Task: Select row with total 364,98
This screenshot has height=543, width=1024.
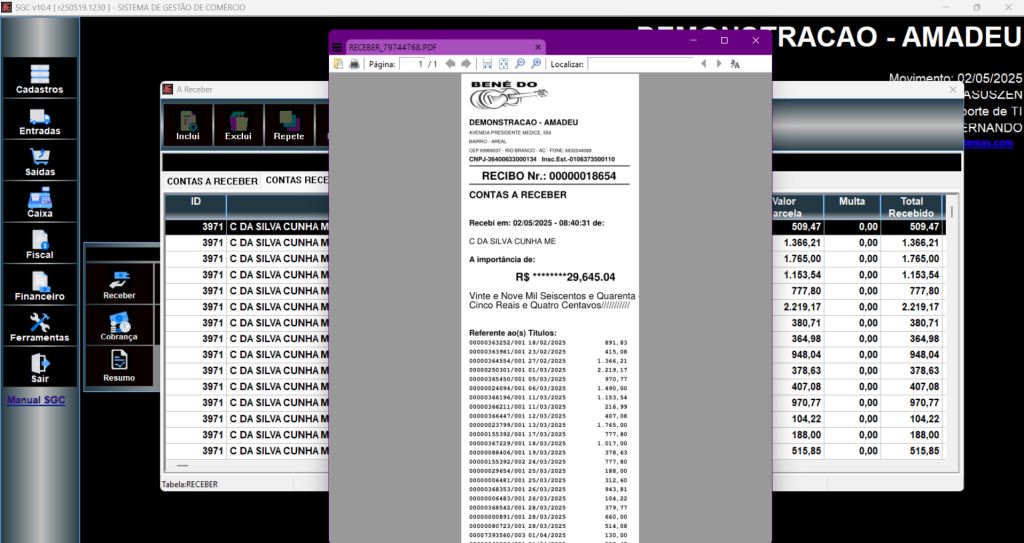Action: click(554, 338)
